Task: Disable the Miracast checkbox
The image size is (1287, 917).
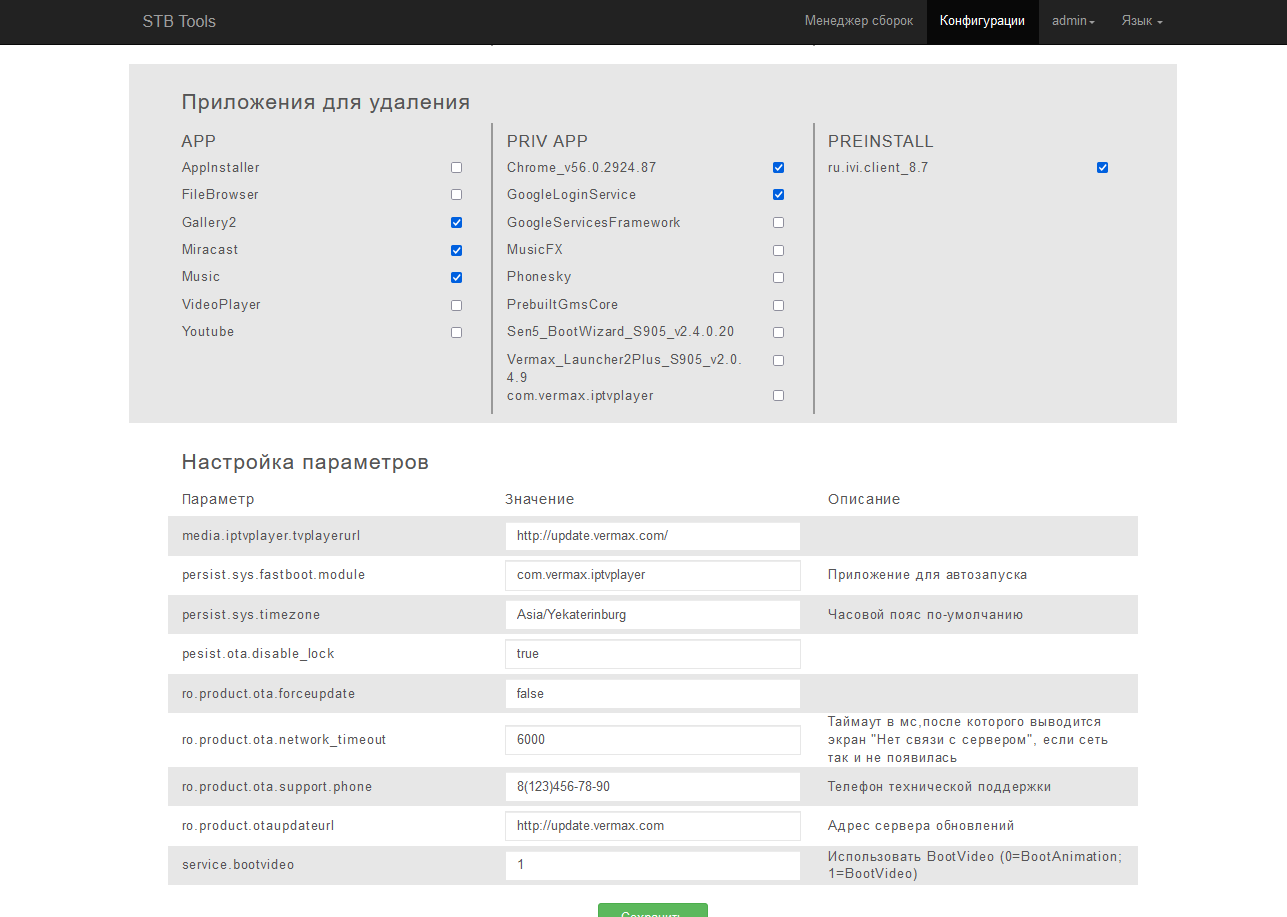Action: pos(456,250)
